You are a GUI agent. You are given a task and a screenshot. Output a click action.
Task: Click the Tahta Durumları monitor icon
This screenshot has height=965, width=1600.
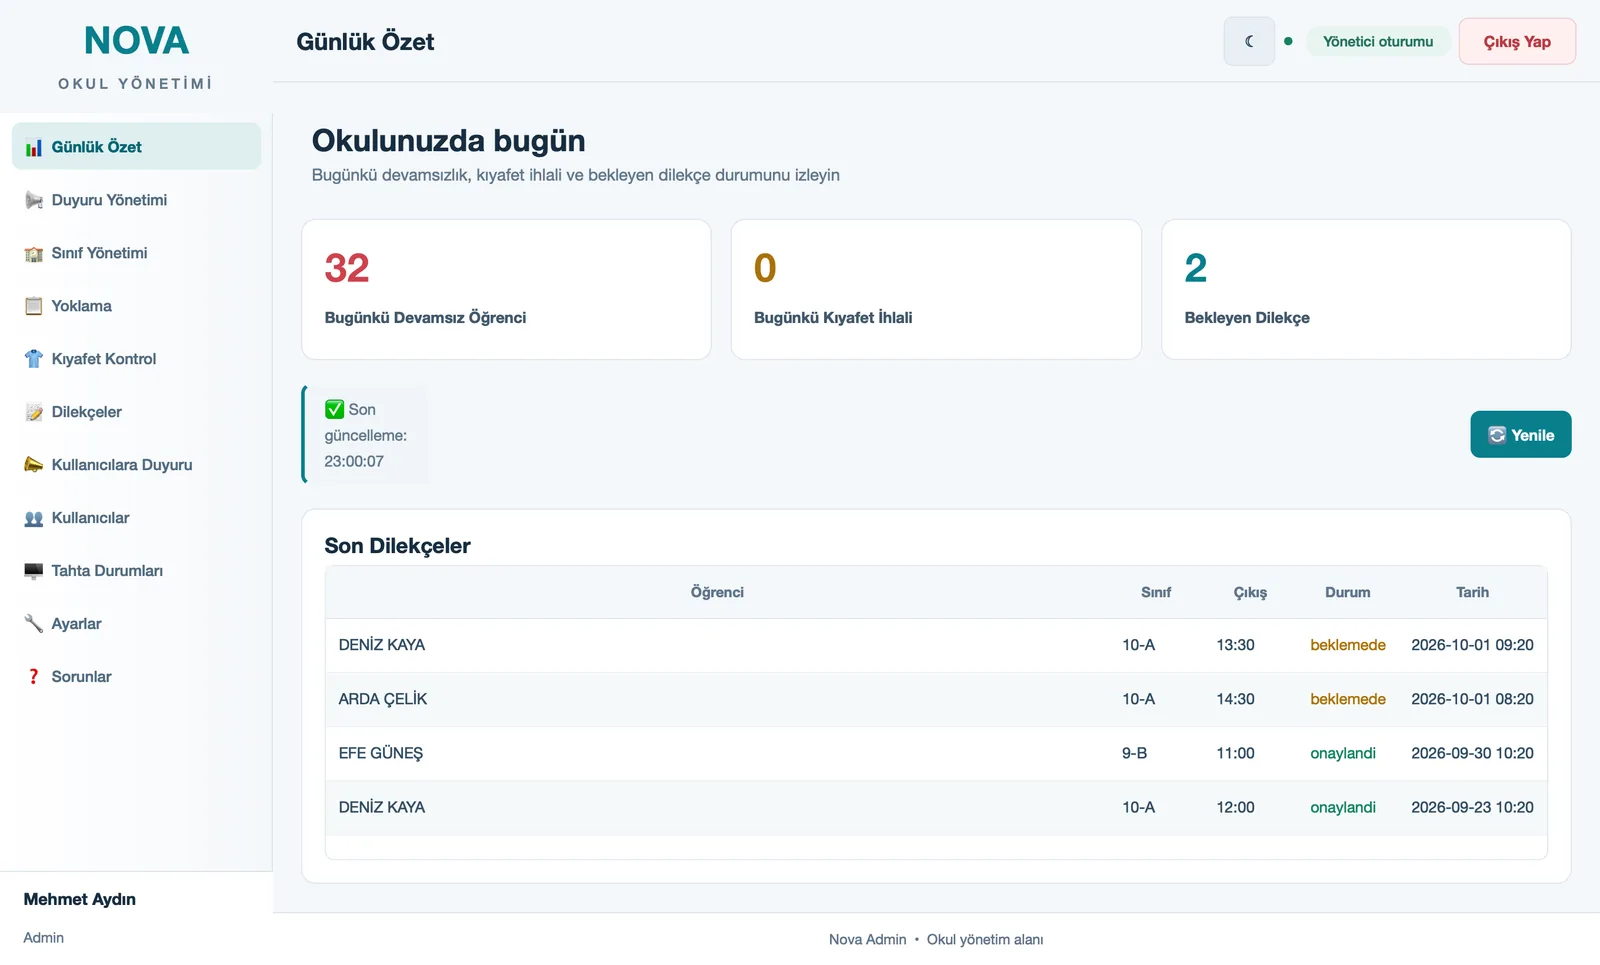click(x=34, y=571)
